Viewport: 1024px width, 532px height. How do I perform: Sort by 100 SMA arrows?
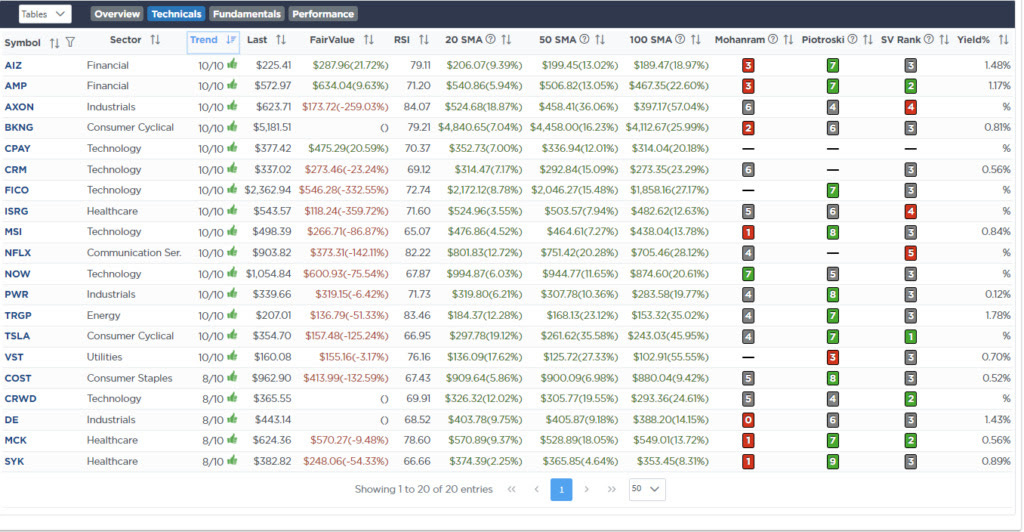click(696, 40)
